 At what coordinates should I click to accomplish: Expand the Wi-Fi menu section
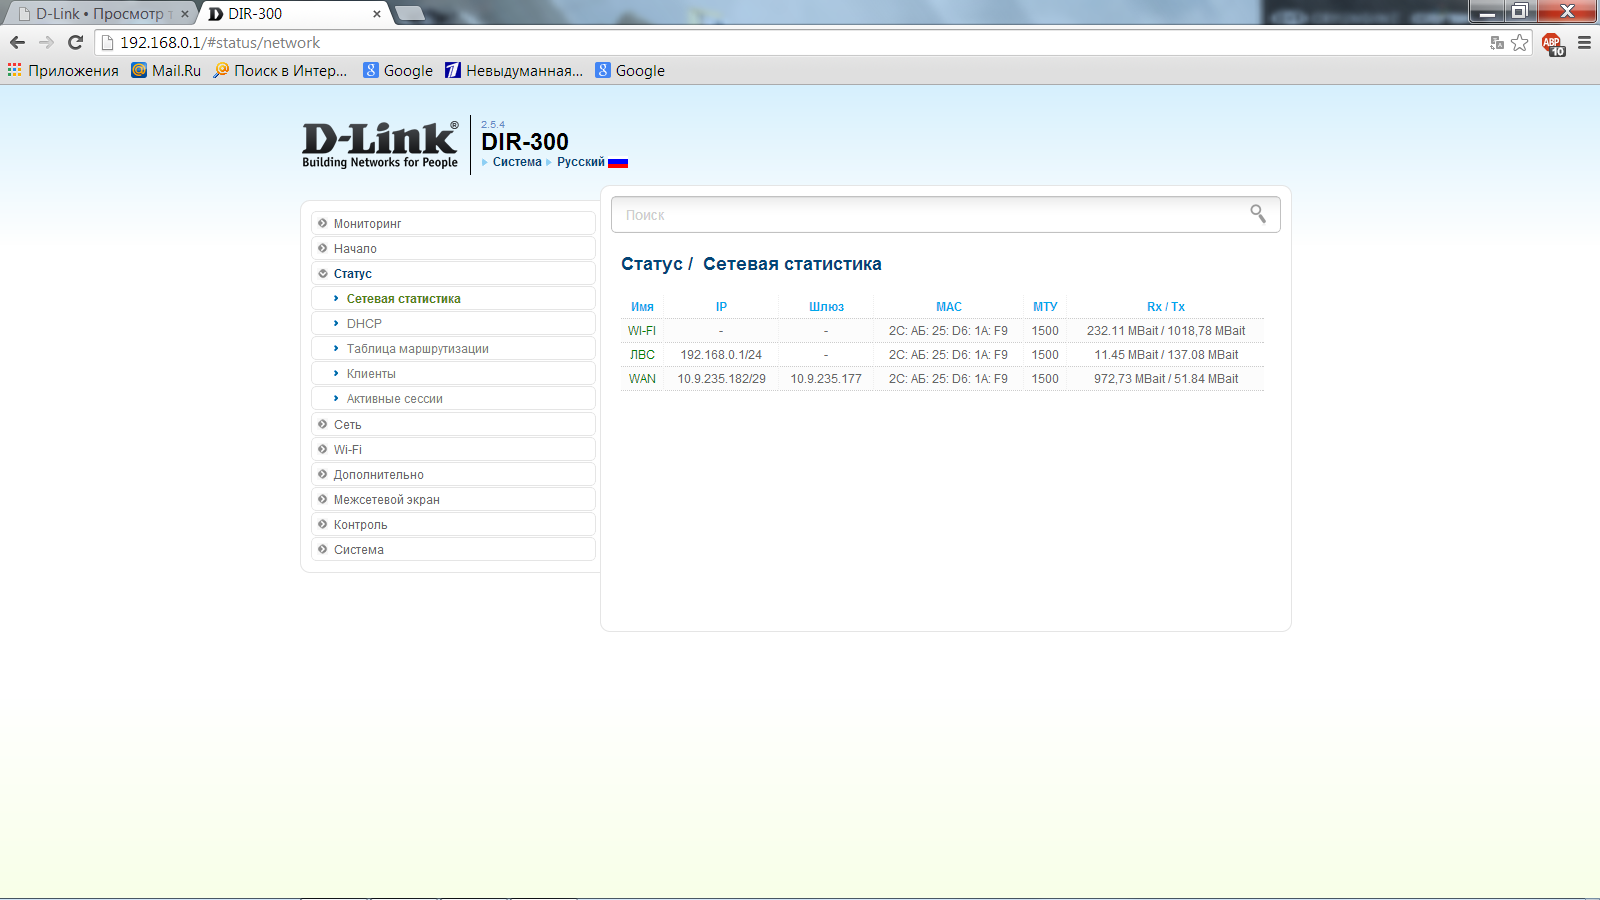(454, 449)
